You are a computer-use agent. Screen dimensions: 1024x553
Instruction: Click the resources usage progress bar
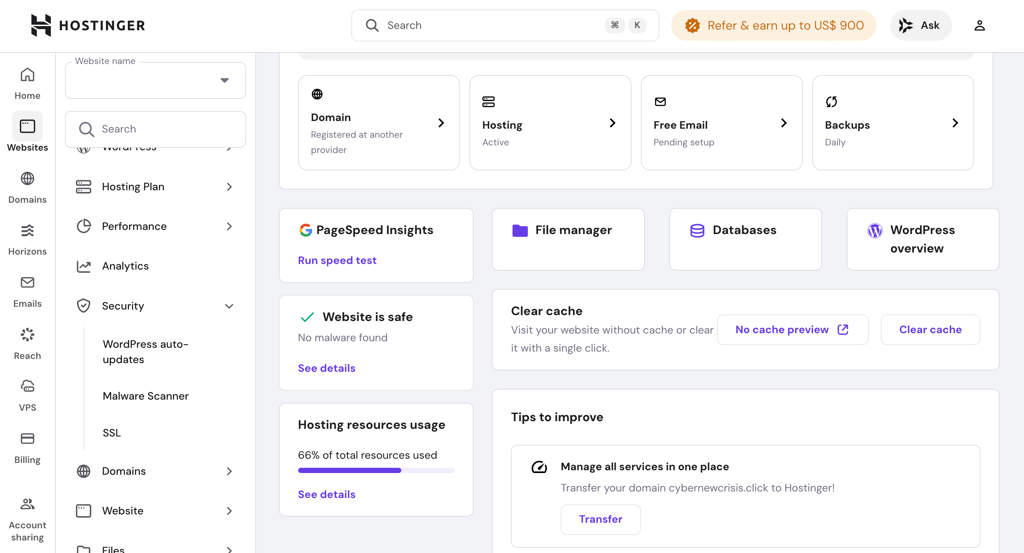[376, 470]
